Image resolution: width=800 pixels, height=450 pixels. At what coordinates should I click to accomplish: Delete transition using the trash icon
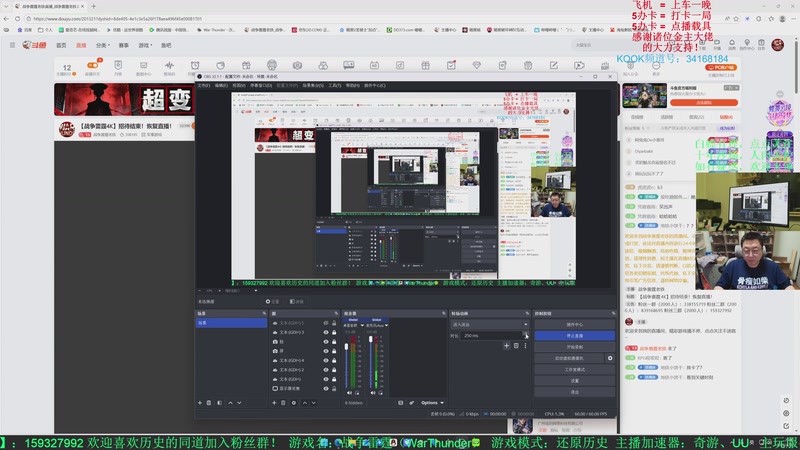click(x=516, y=345)
